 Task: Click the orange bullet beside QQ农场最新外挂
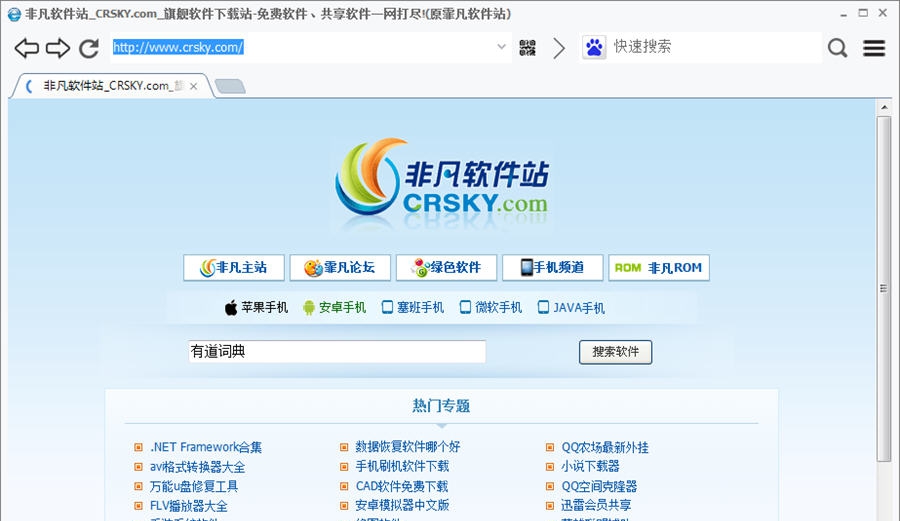coord(550,447)
